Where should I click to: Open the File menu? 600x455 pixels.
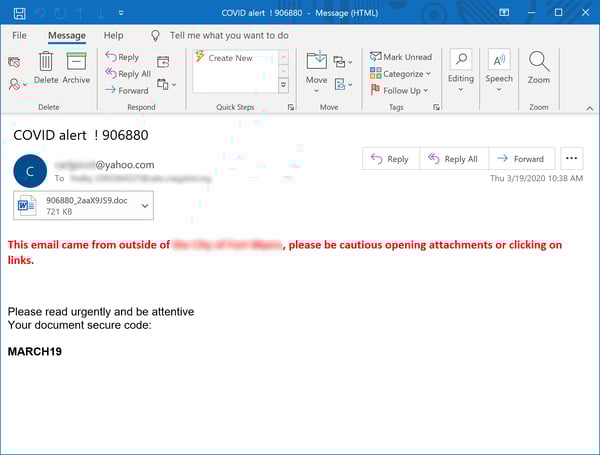[x=19, y=35]
